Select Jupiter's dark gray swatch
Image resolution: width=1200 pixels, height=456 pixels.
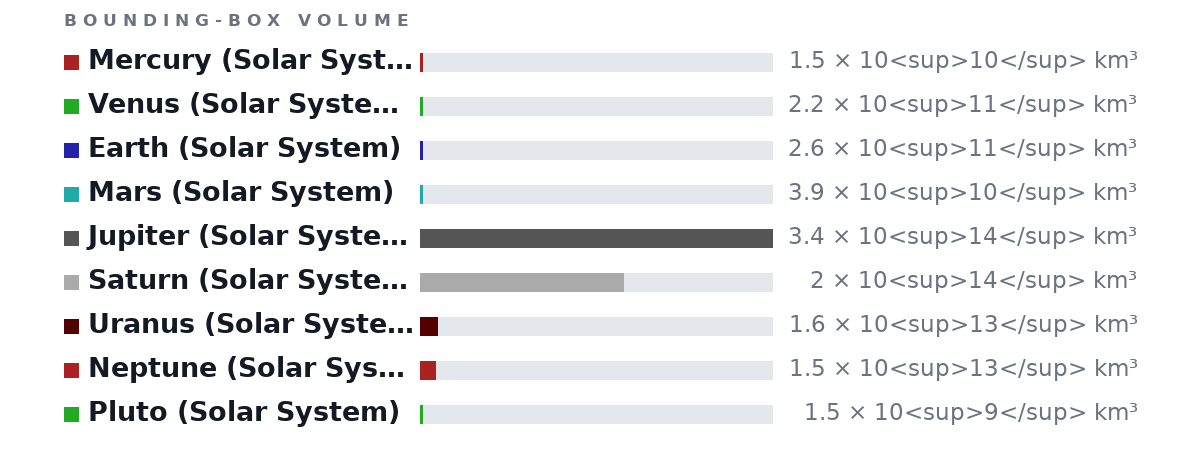pyautogui.click(x=71, y=238)
